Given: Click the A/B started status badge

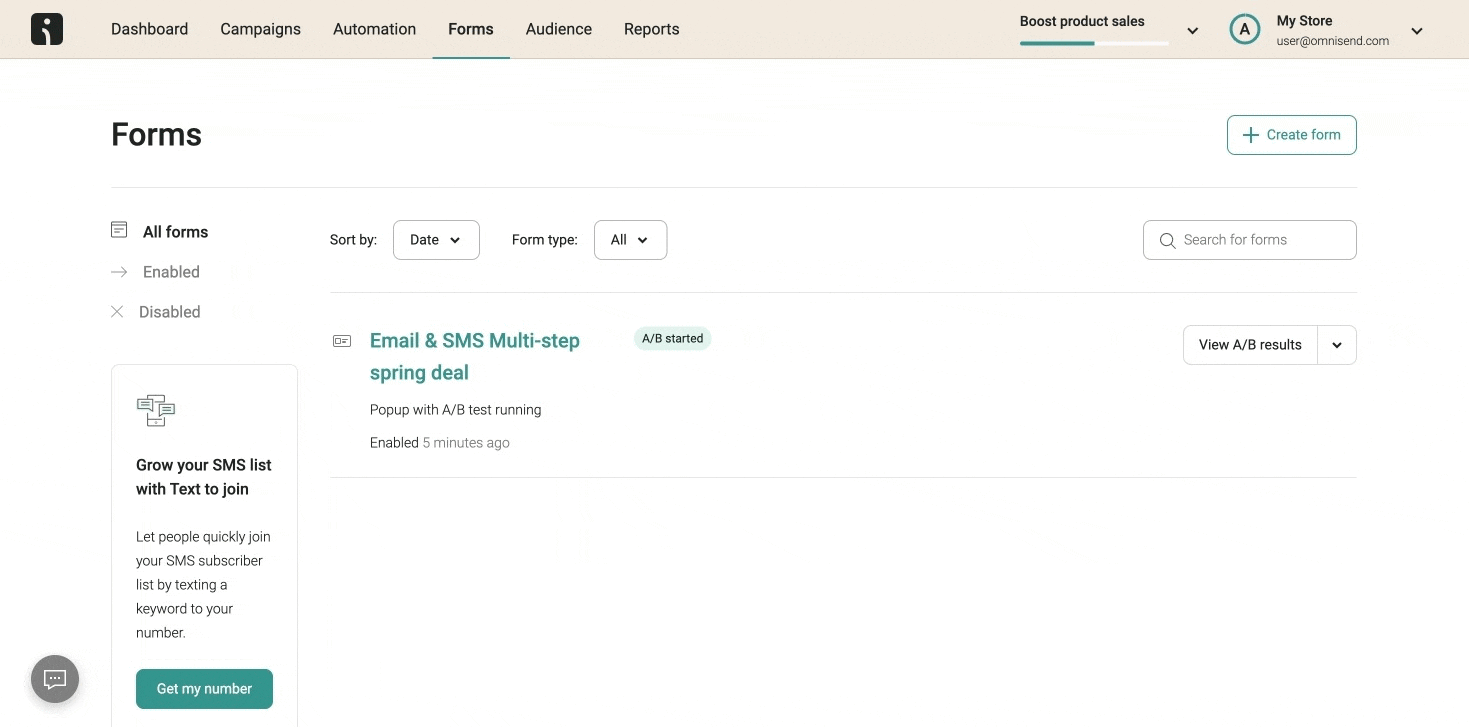Looking at the screenshot, I should [x=672, y=339].
